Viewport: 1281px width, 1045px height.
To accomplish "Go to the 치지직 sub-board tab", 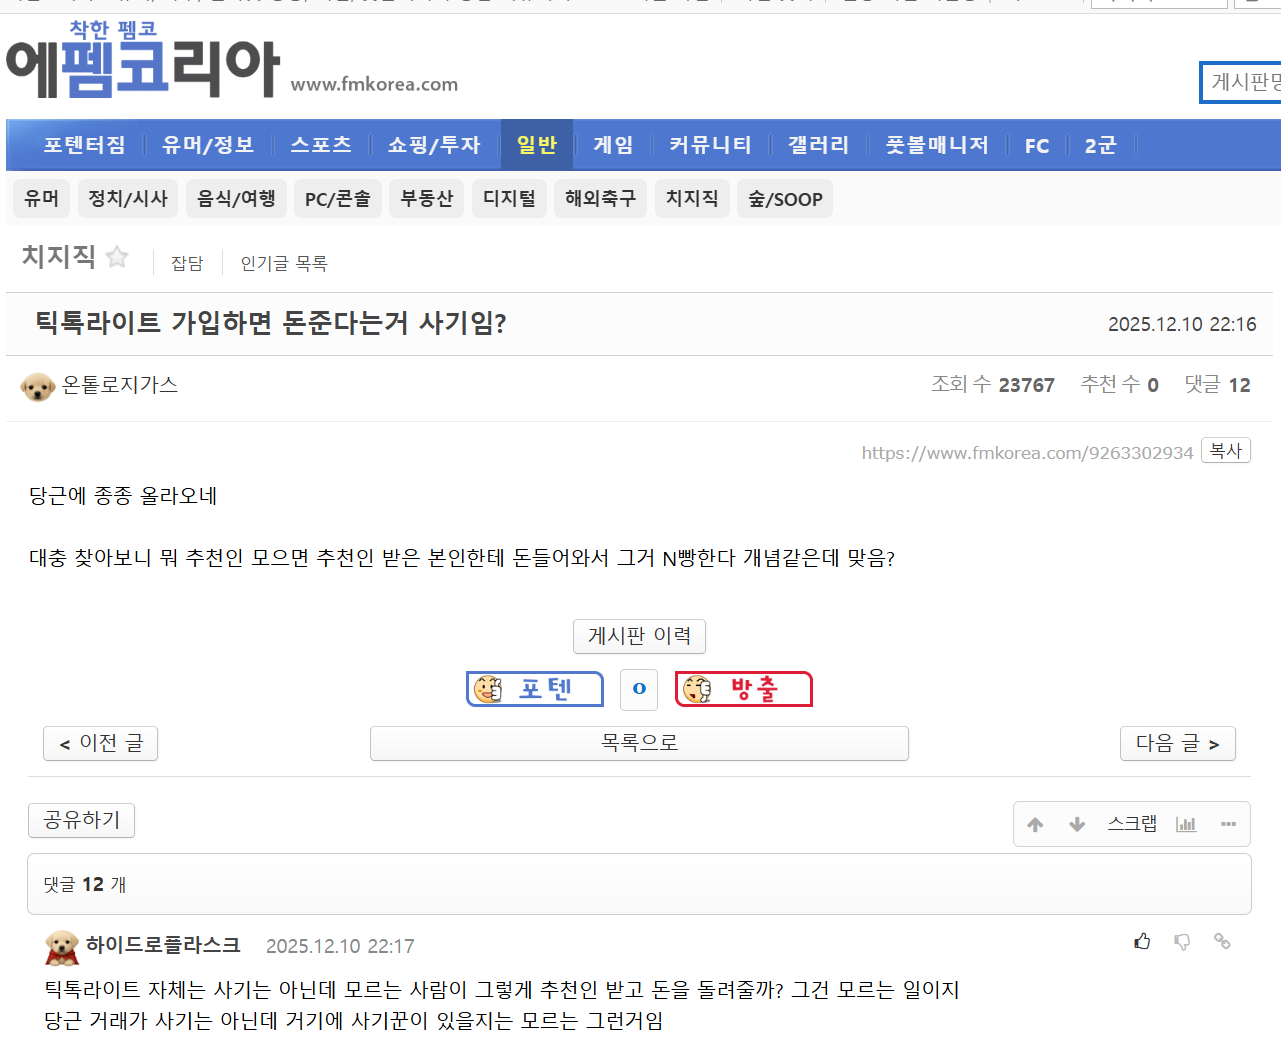I will (692, 199).
